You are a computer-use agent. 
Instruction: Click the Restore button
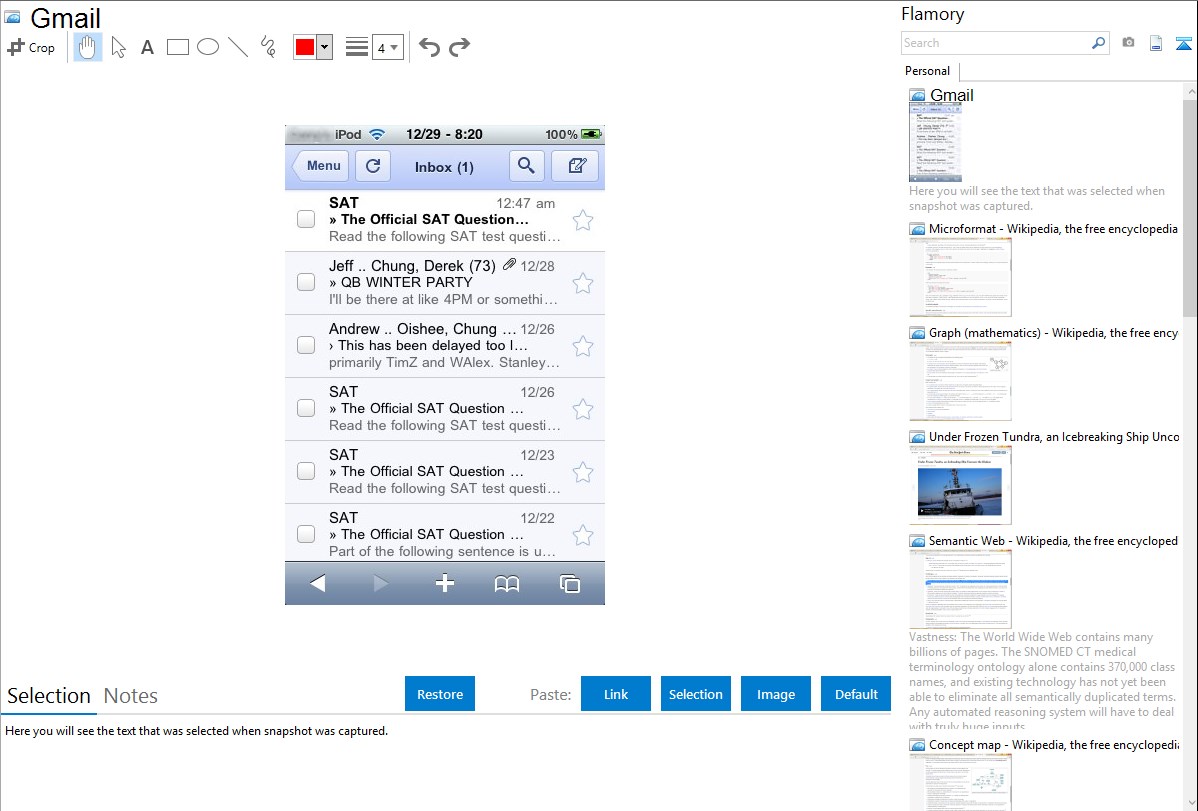[440, 694]
